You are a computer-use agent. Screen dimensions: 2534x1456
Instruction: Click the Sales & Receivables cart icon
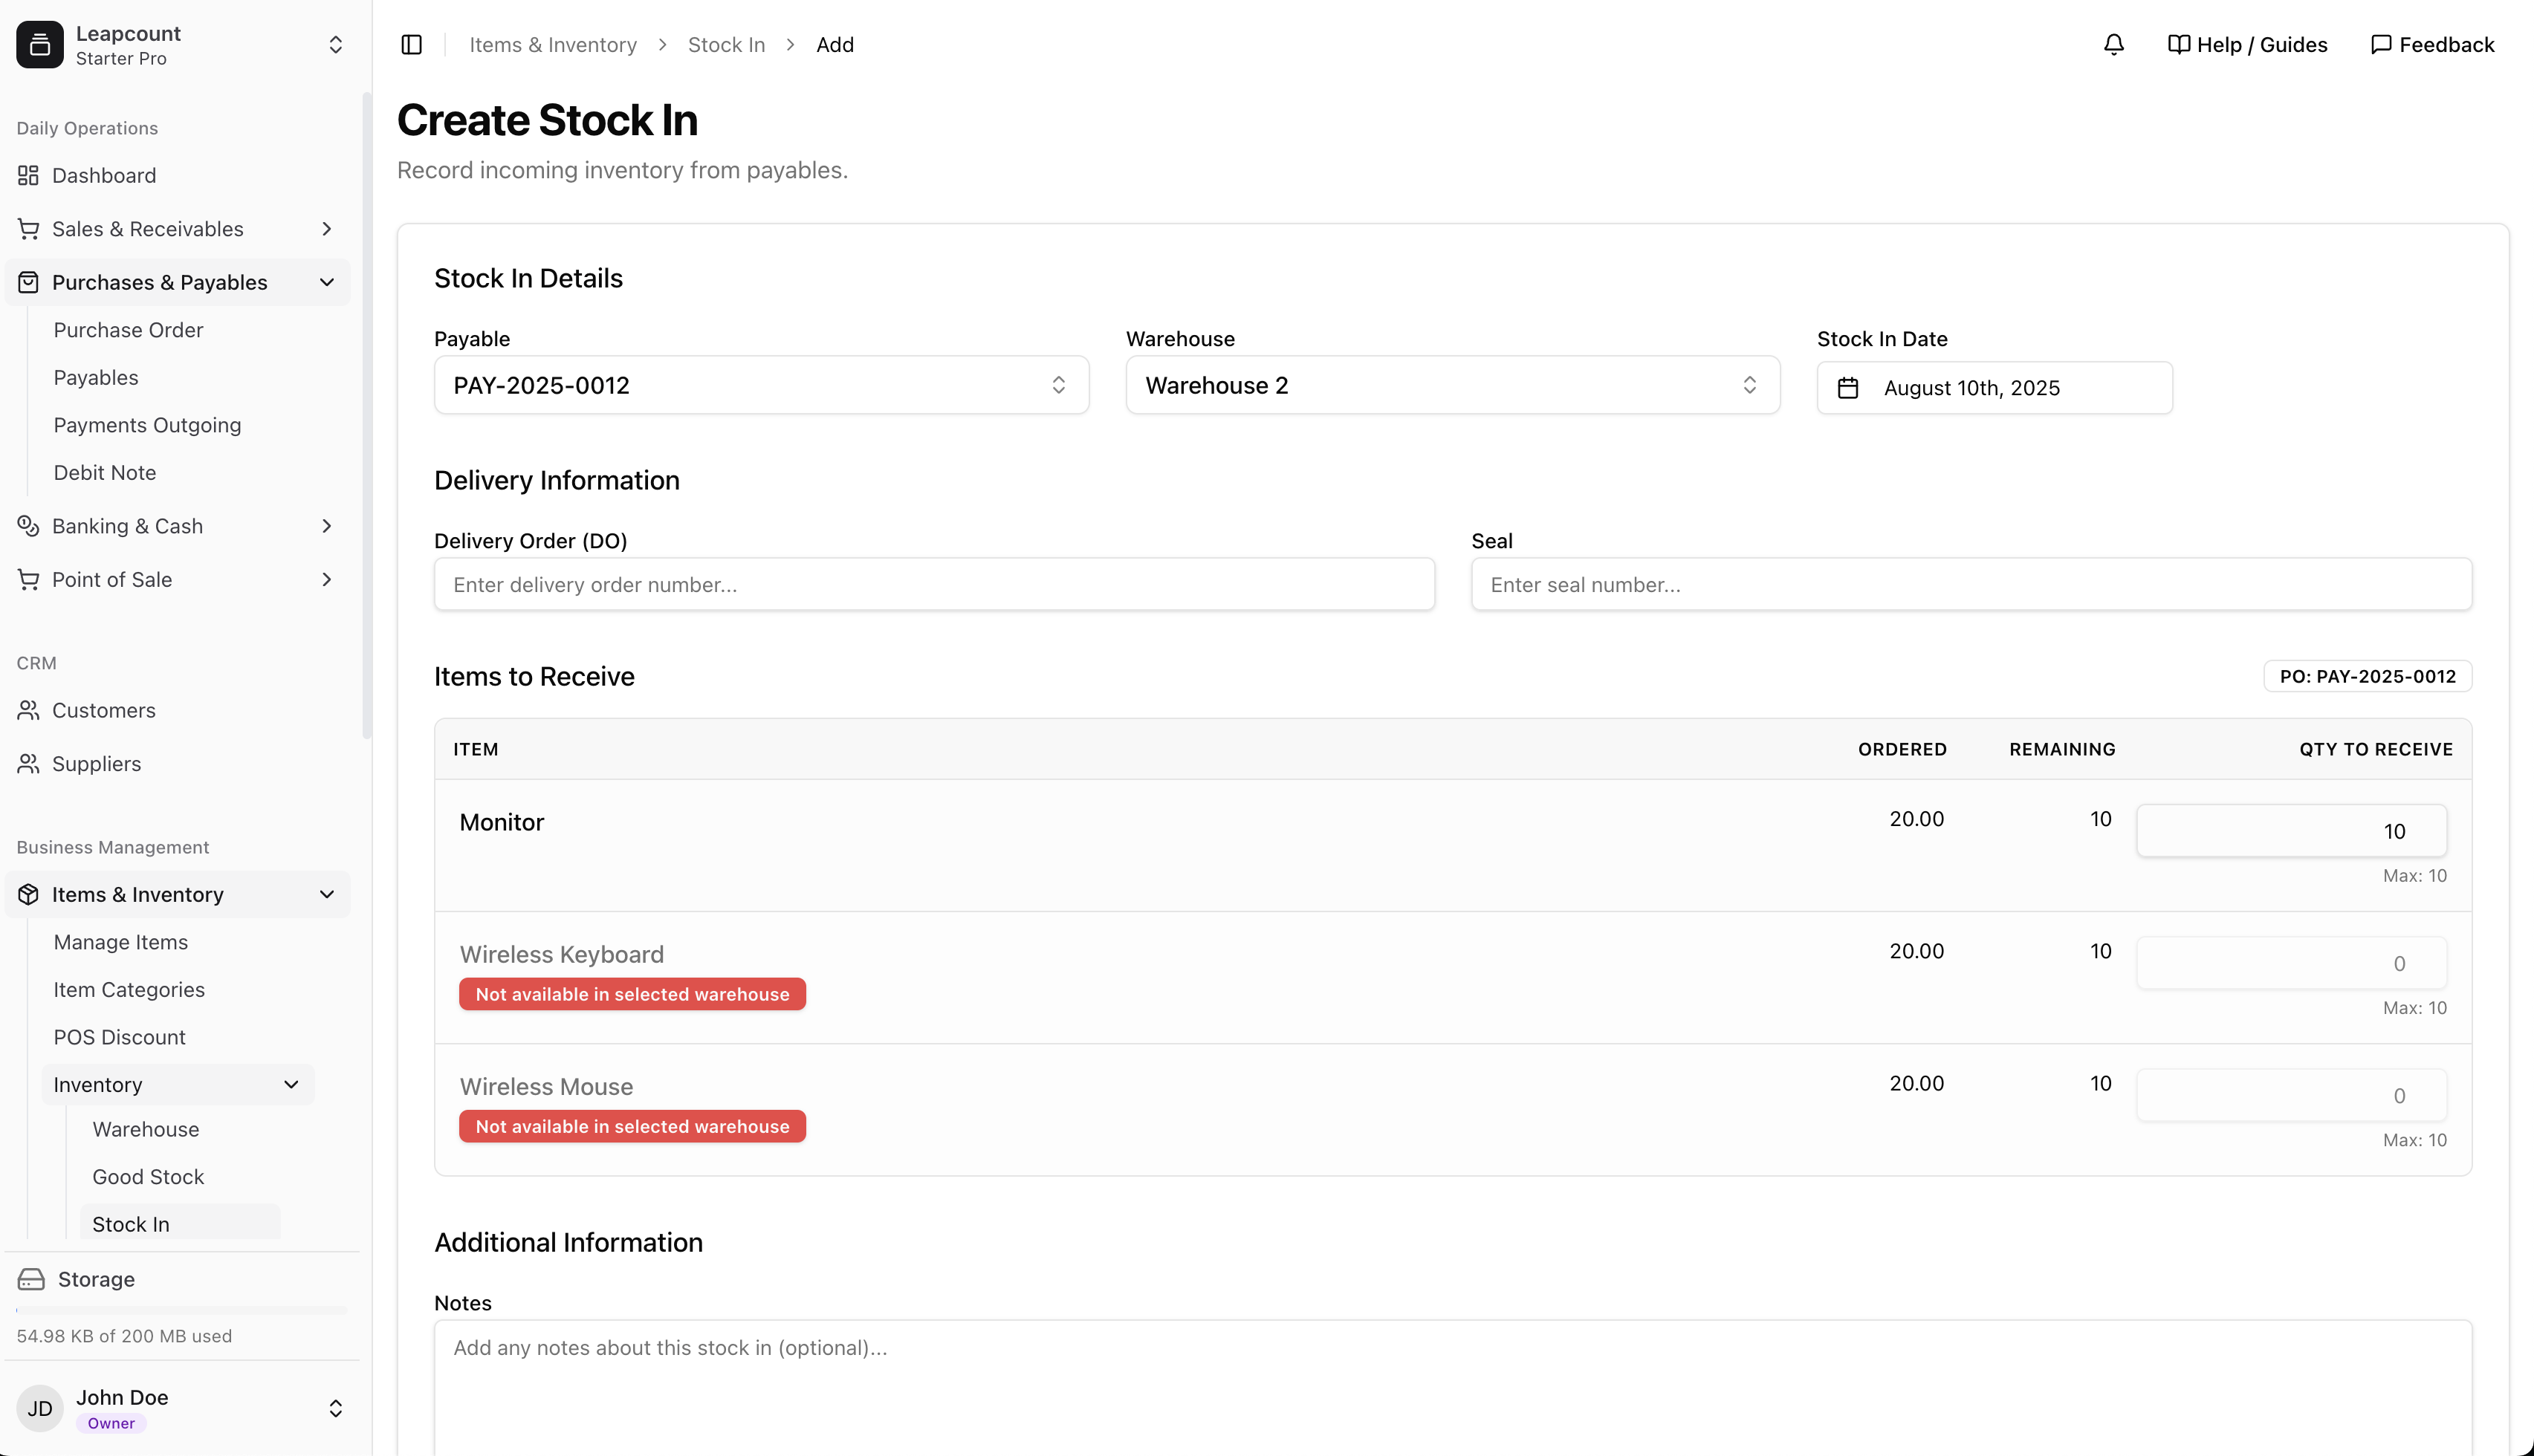28,229
